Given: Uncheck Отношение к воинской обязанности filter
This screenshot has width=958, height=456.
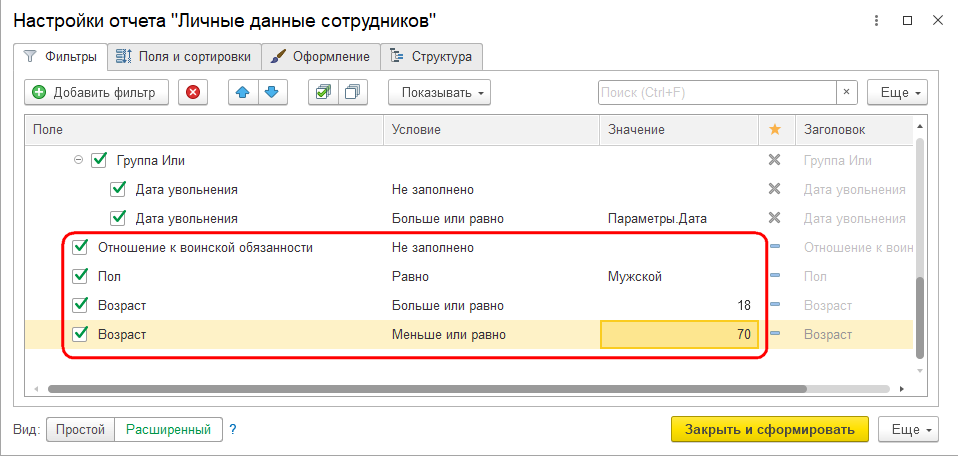Looking at the screenshot, I should [x=80, y=247].
